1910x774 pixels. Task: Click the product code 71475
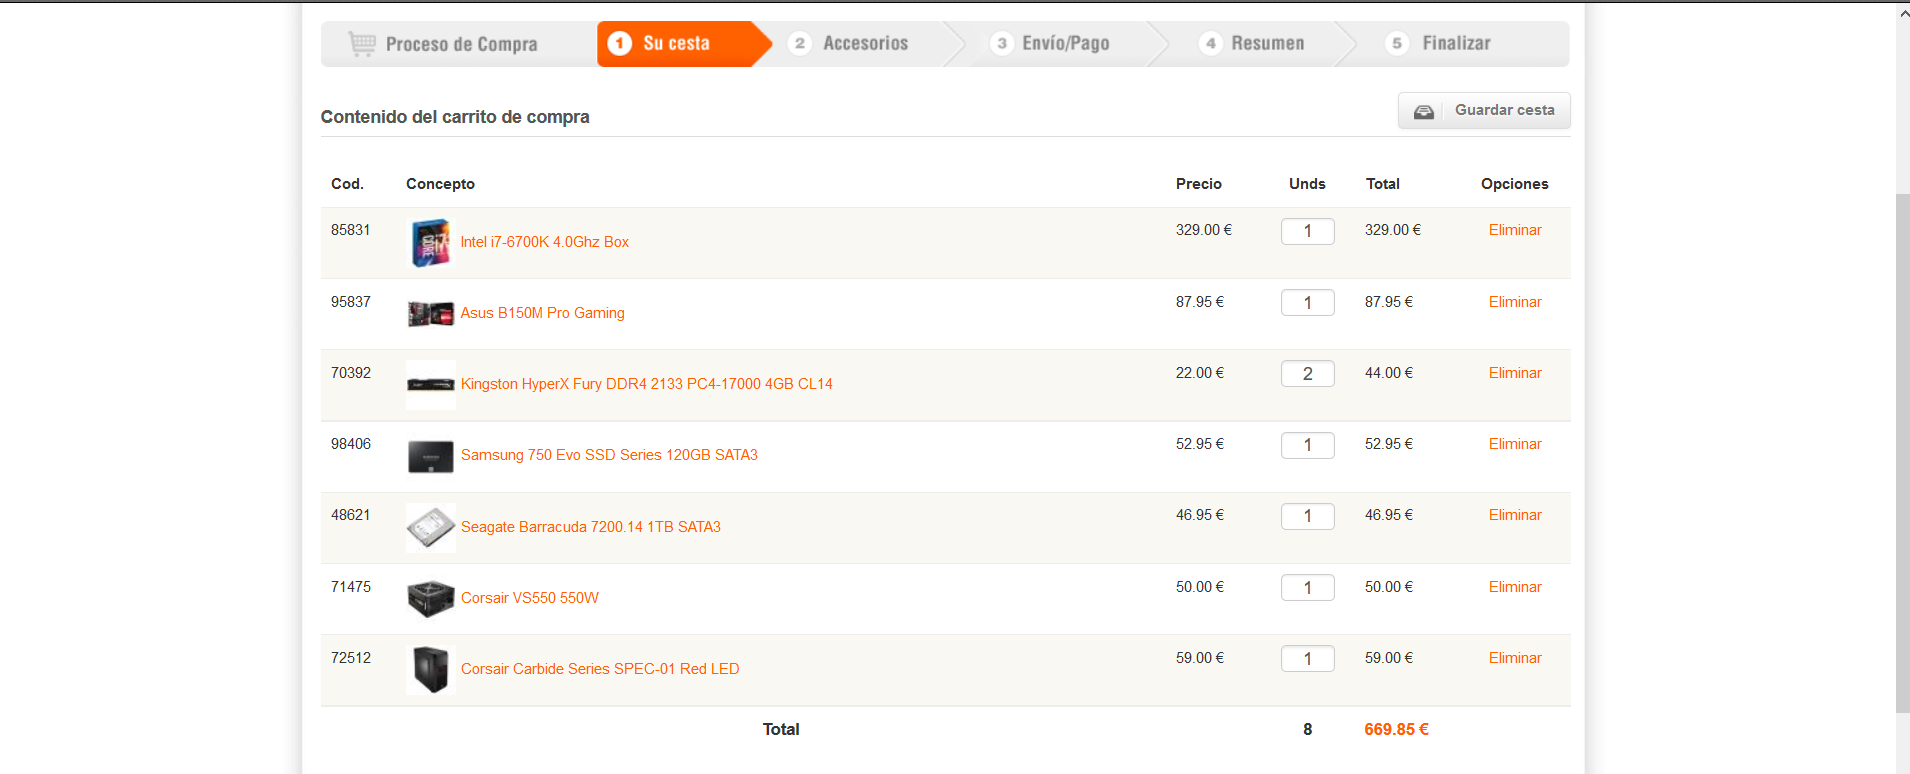351,587
